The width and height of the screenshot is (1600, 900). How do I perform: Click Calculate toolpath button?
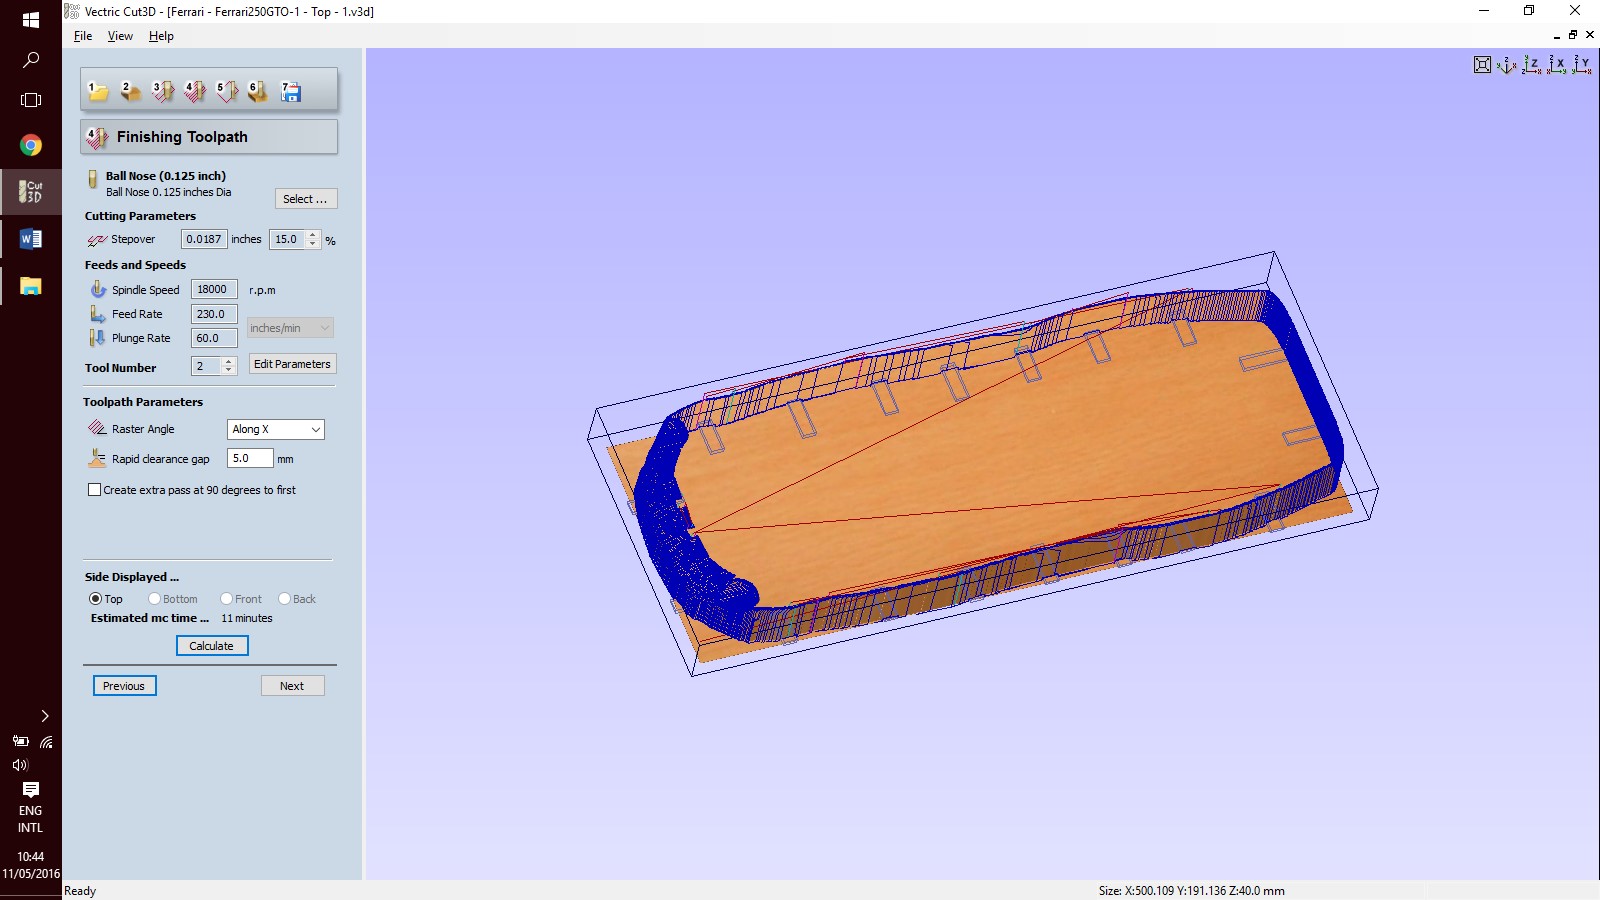(212, 646)
